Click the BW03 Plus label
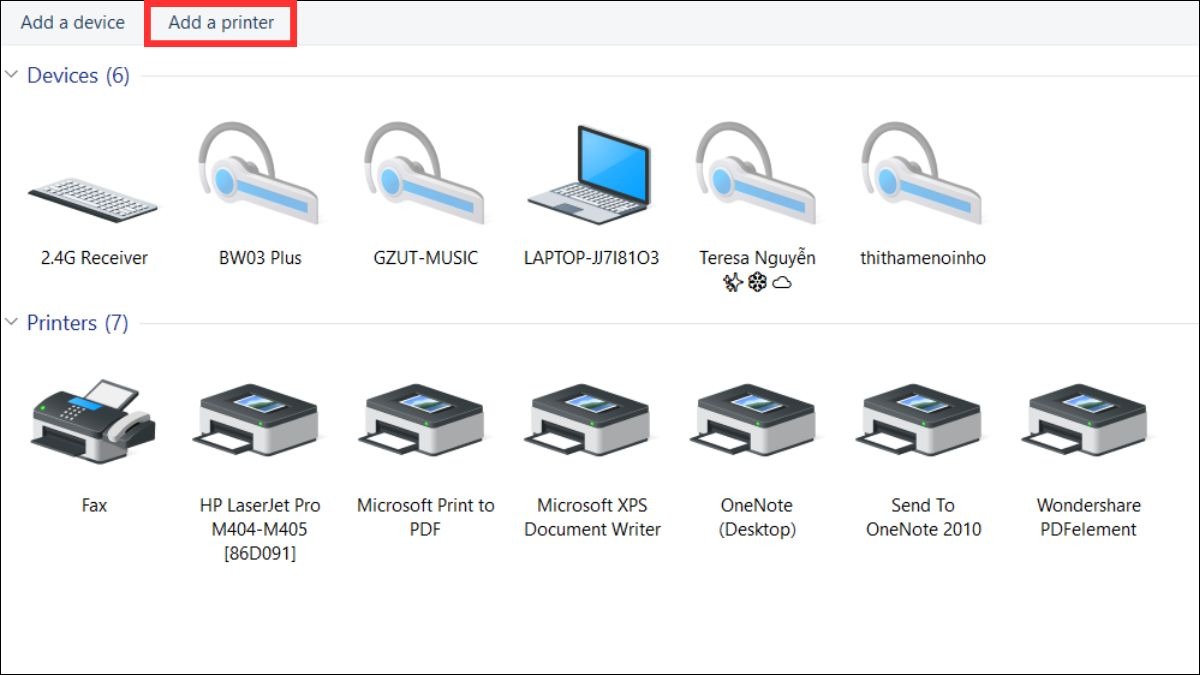Screen dimensions: 1200x675 click(x=260, y=258)
